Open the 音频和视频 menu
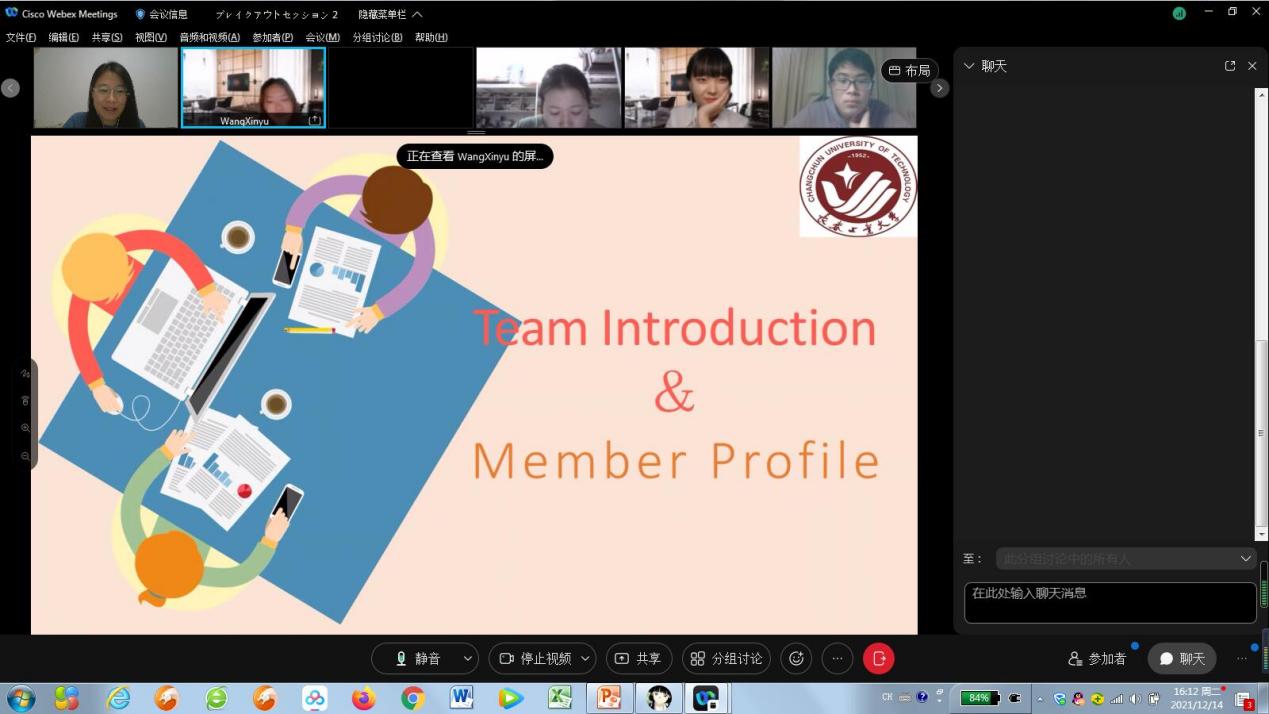1269x714 pixels. tap(209, 37)
